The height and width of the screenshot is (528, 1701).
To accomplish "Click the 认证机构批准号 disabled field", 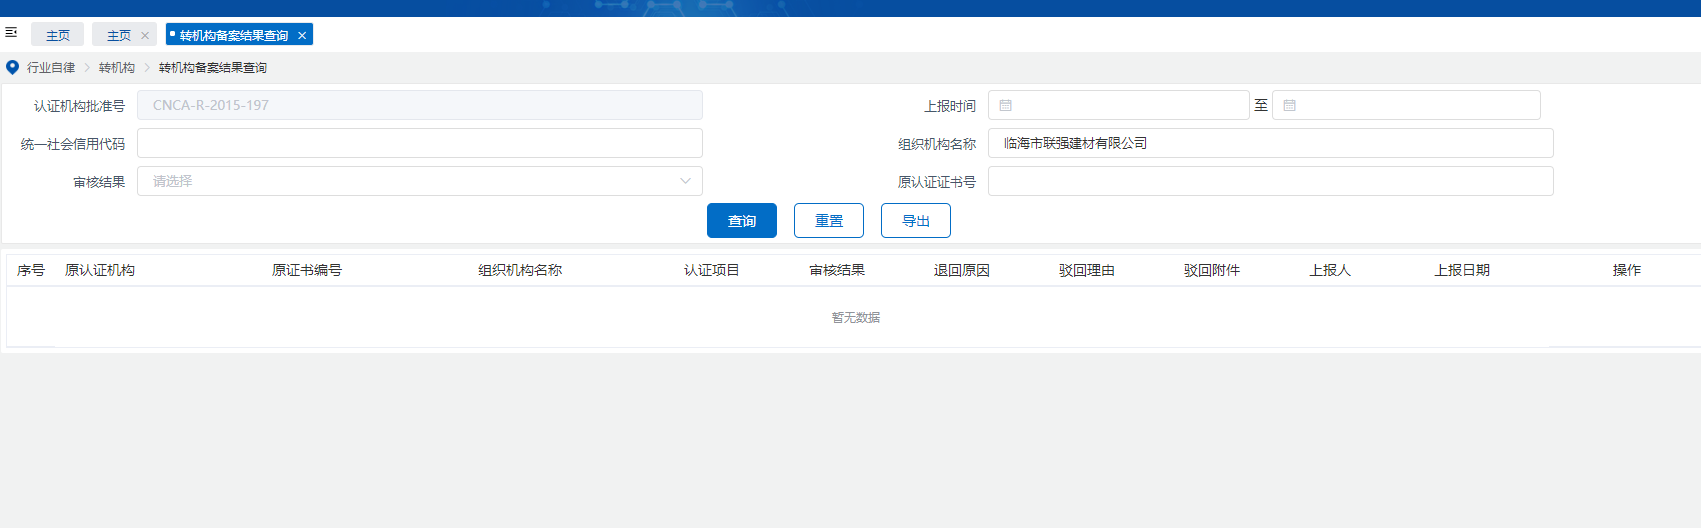I will (420, 105).
